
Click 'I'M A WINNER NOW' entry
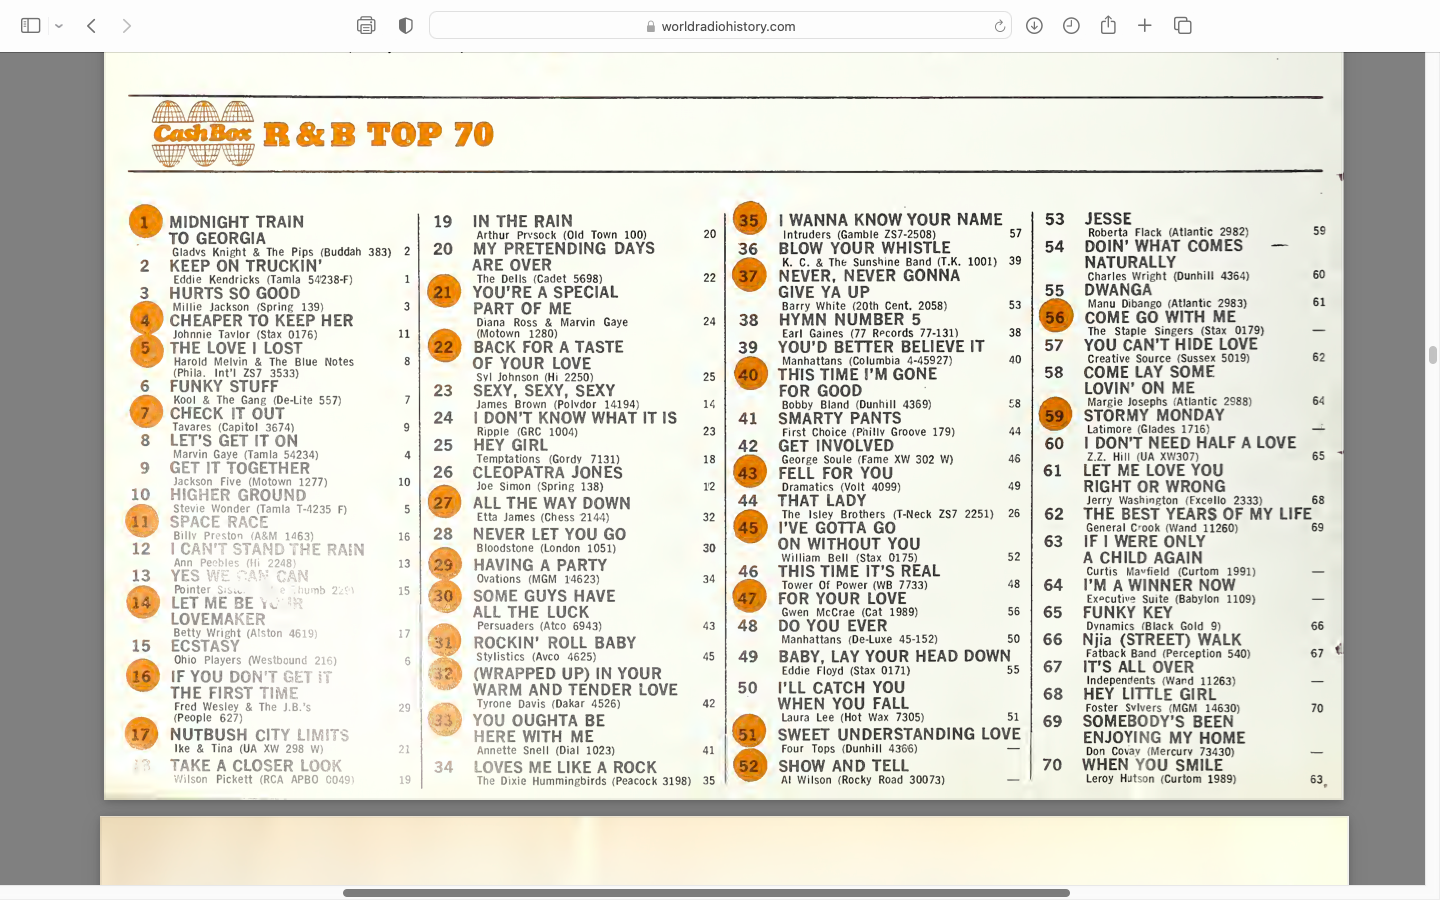1159,585
